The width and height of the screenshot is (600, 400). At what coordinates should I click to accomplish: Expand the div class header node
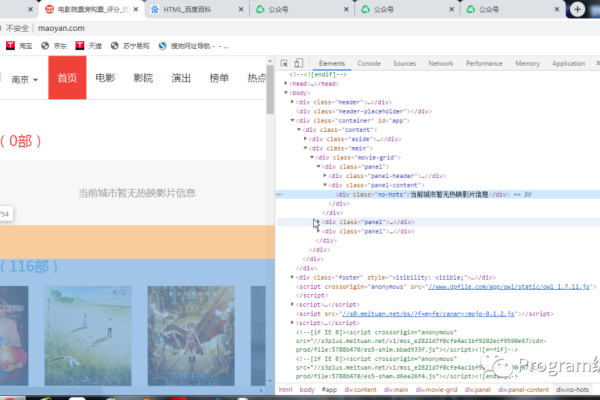tap(292, 102)
